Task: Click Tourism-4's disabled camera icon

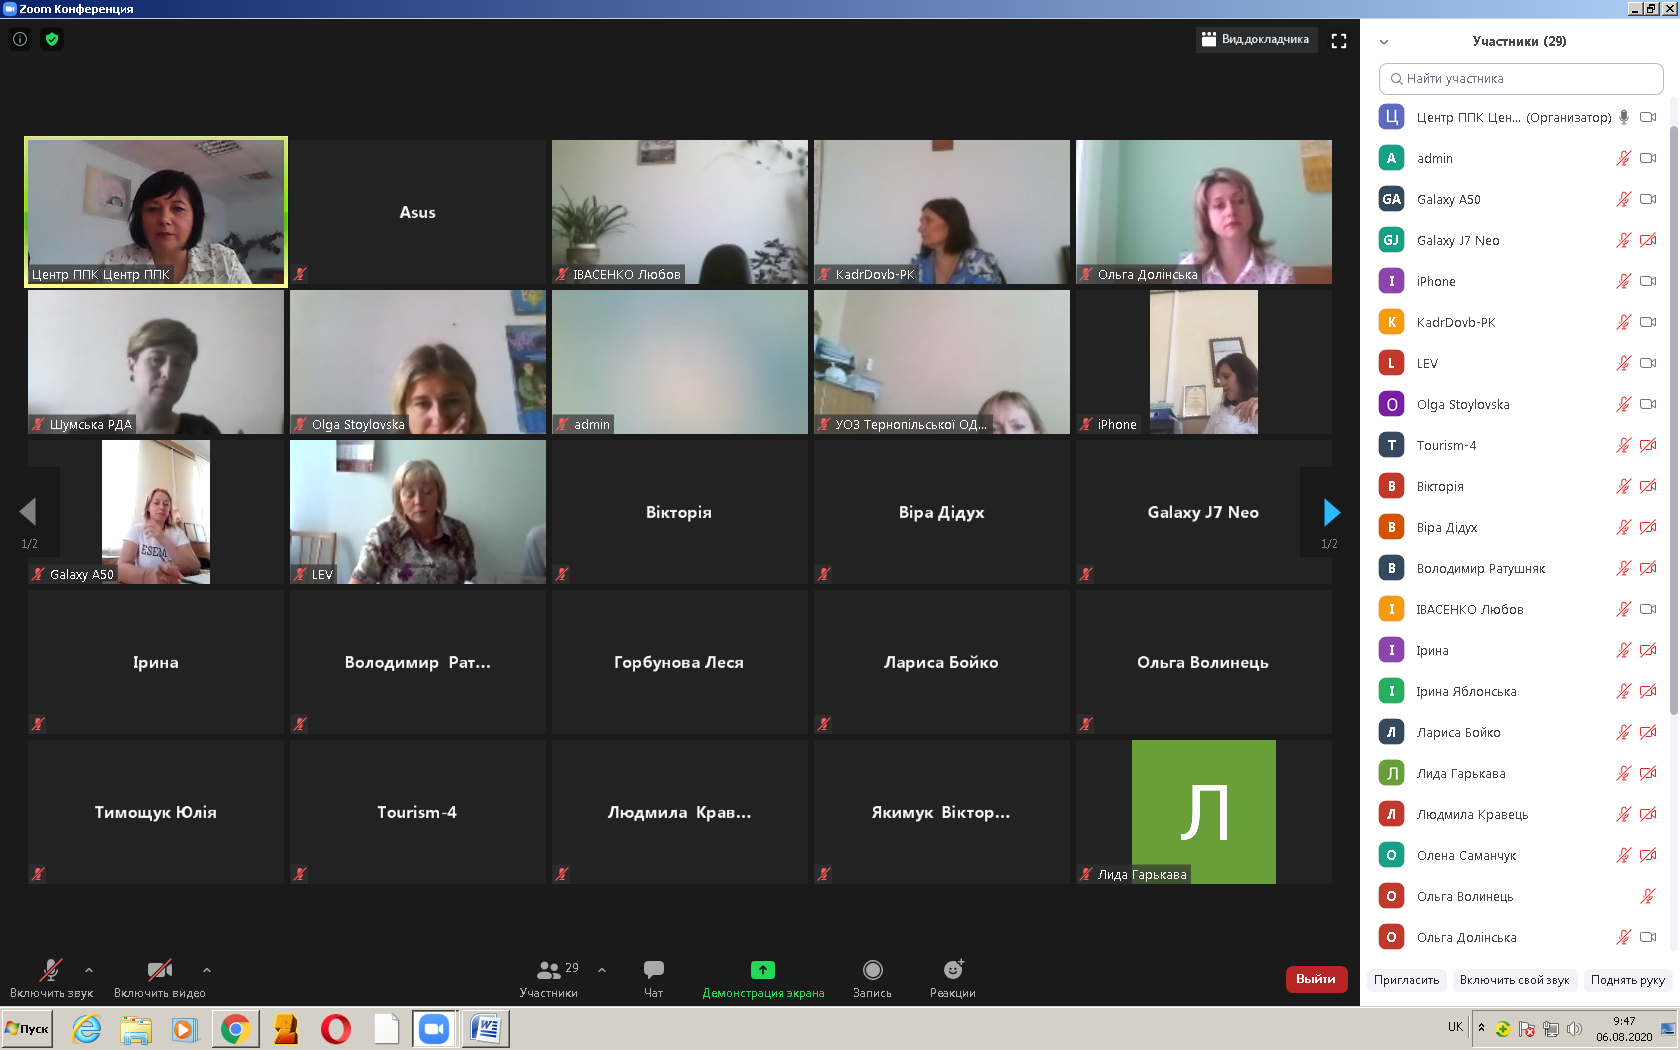Action: point(1648,445)
